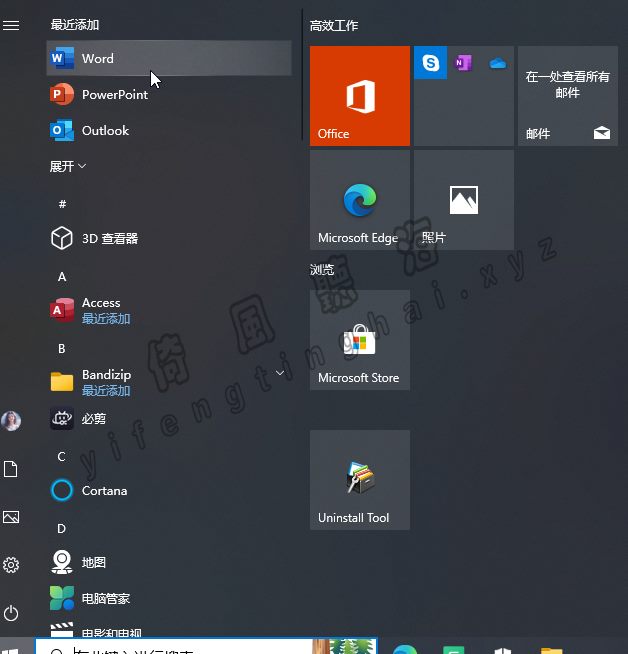The width and height of the screenshot is (628, 654).
Task: Launch PowerPoint from the app list
Action: coord(168,94)
